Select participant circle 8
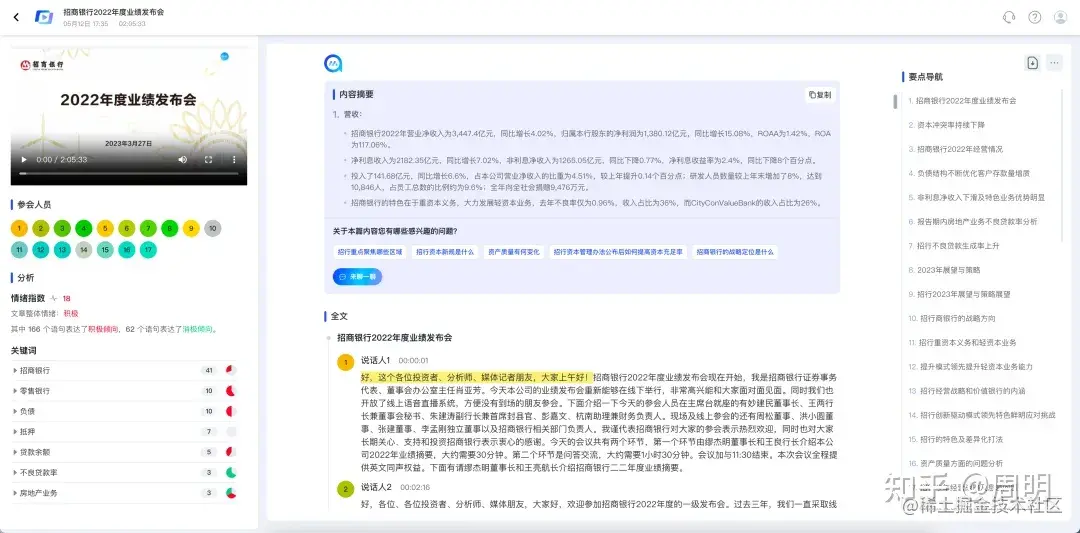Screen dimensions: 1080x533 (x=169, y=229)
